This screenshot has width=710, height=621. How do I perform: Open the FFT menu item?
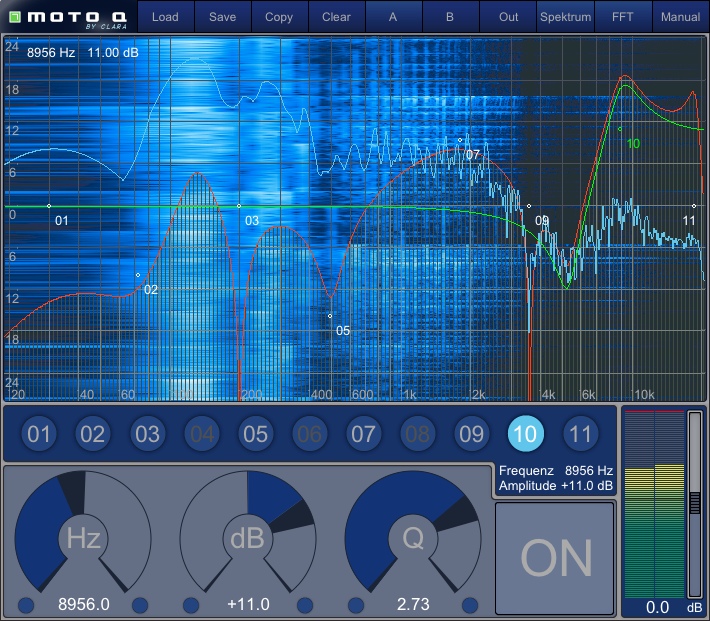pyautogui.click(x=623, y=17)
